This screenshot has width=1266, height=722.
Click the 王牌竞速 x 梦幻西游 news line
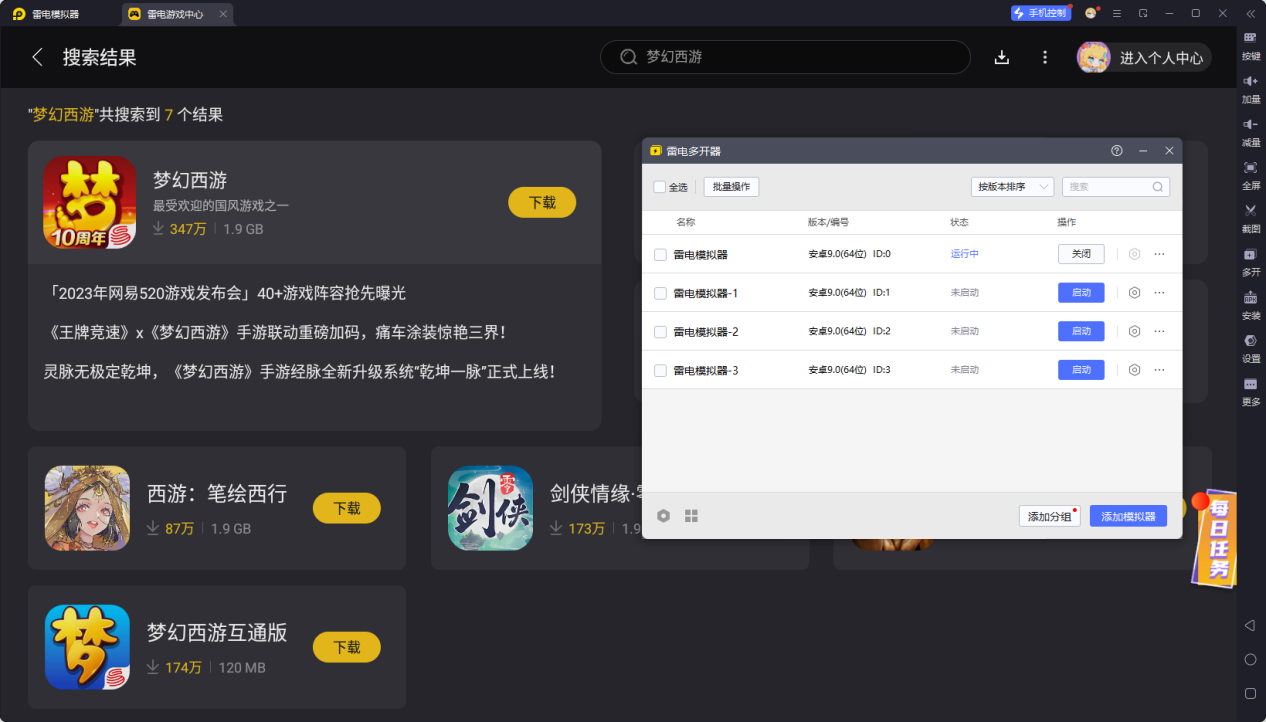(276, 332)
